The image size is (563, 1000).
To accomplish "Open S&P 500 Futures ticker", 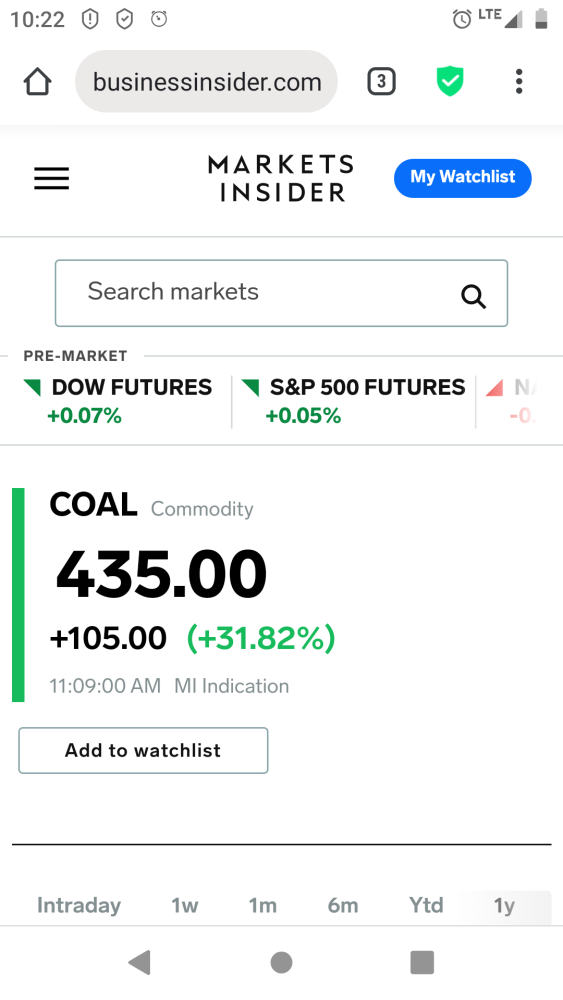I will (353, 401).
